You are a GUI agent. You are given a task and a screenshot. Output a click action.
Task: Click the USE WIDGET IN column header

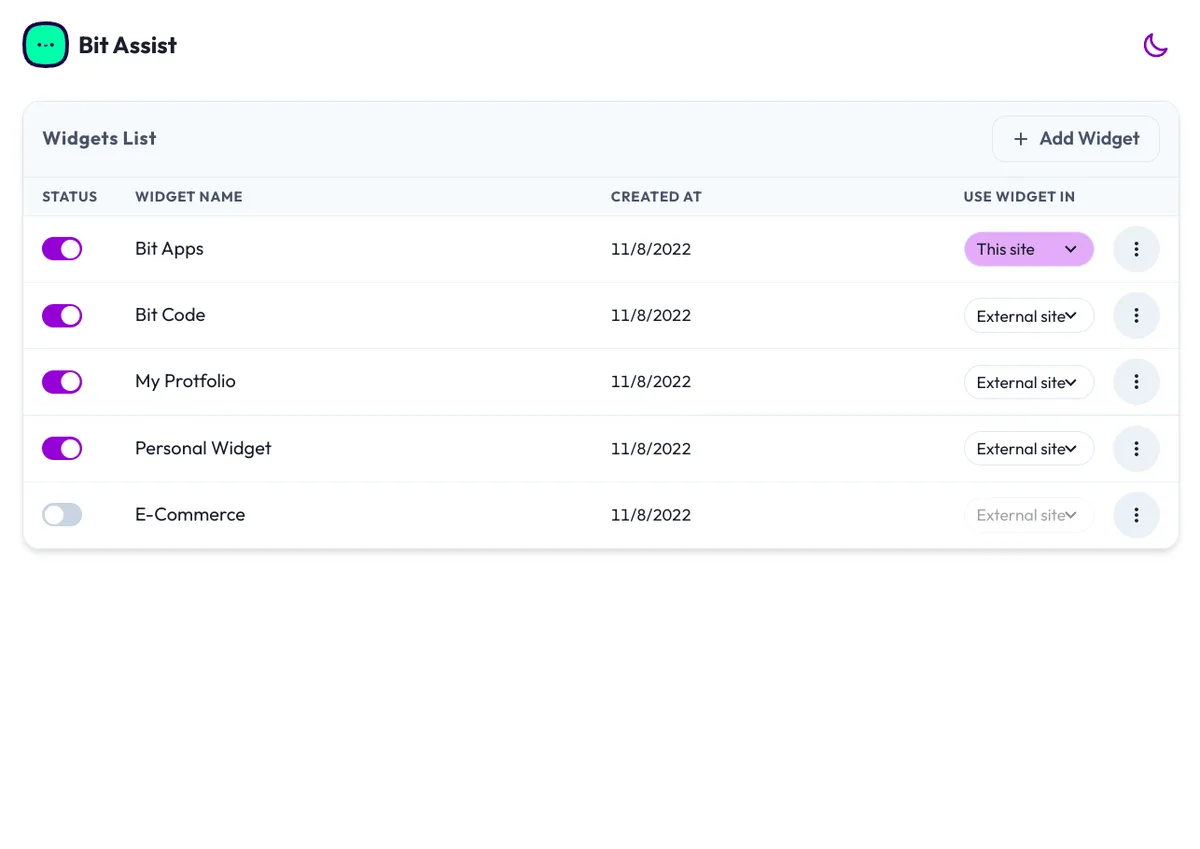click(x=1019, y=197)
